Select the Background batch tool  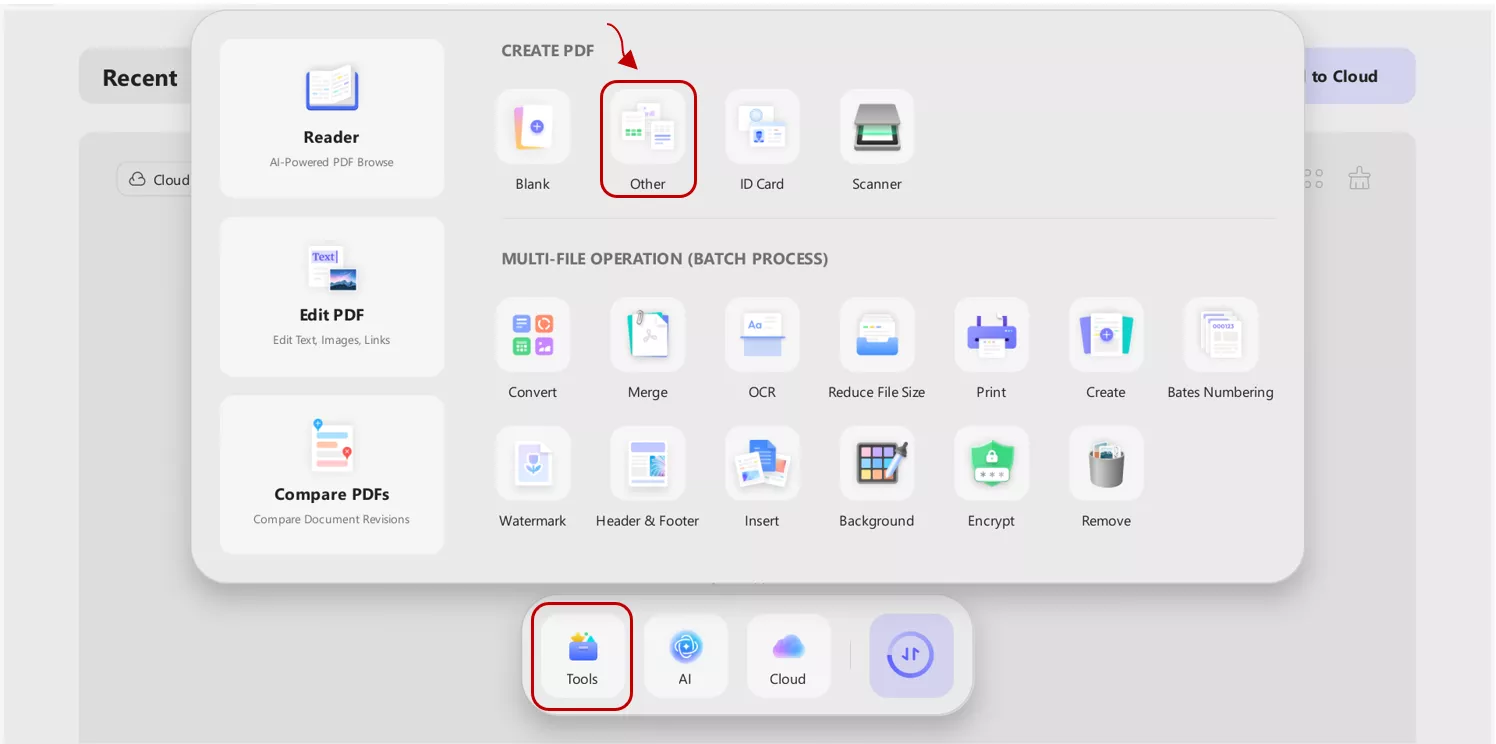[876, 463]
